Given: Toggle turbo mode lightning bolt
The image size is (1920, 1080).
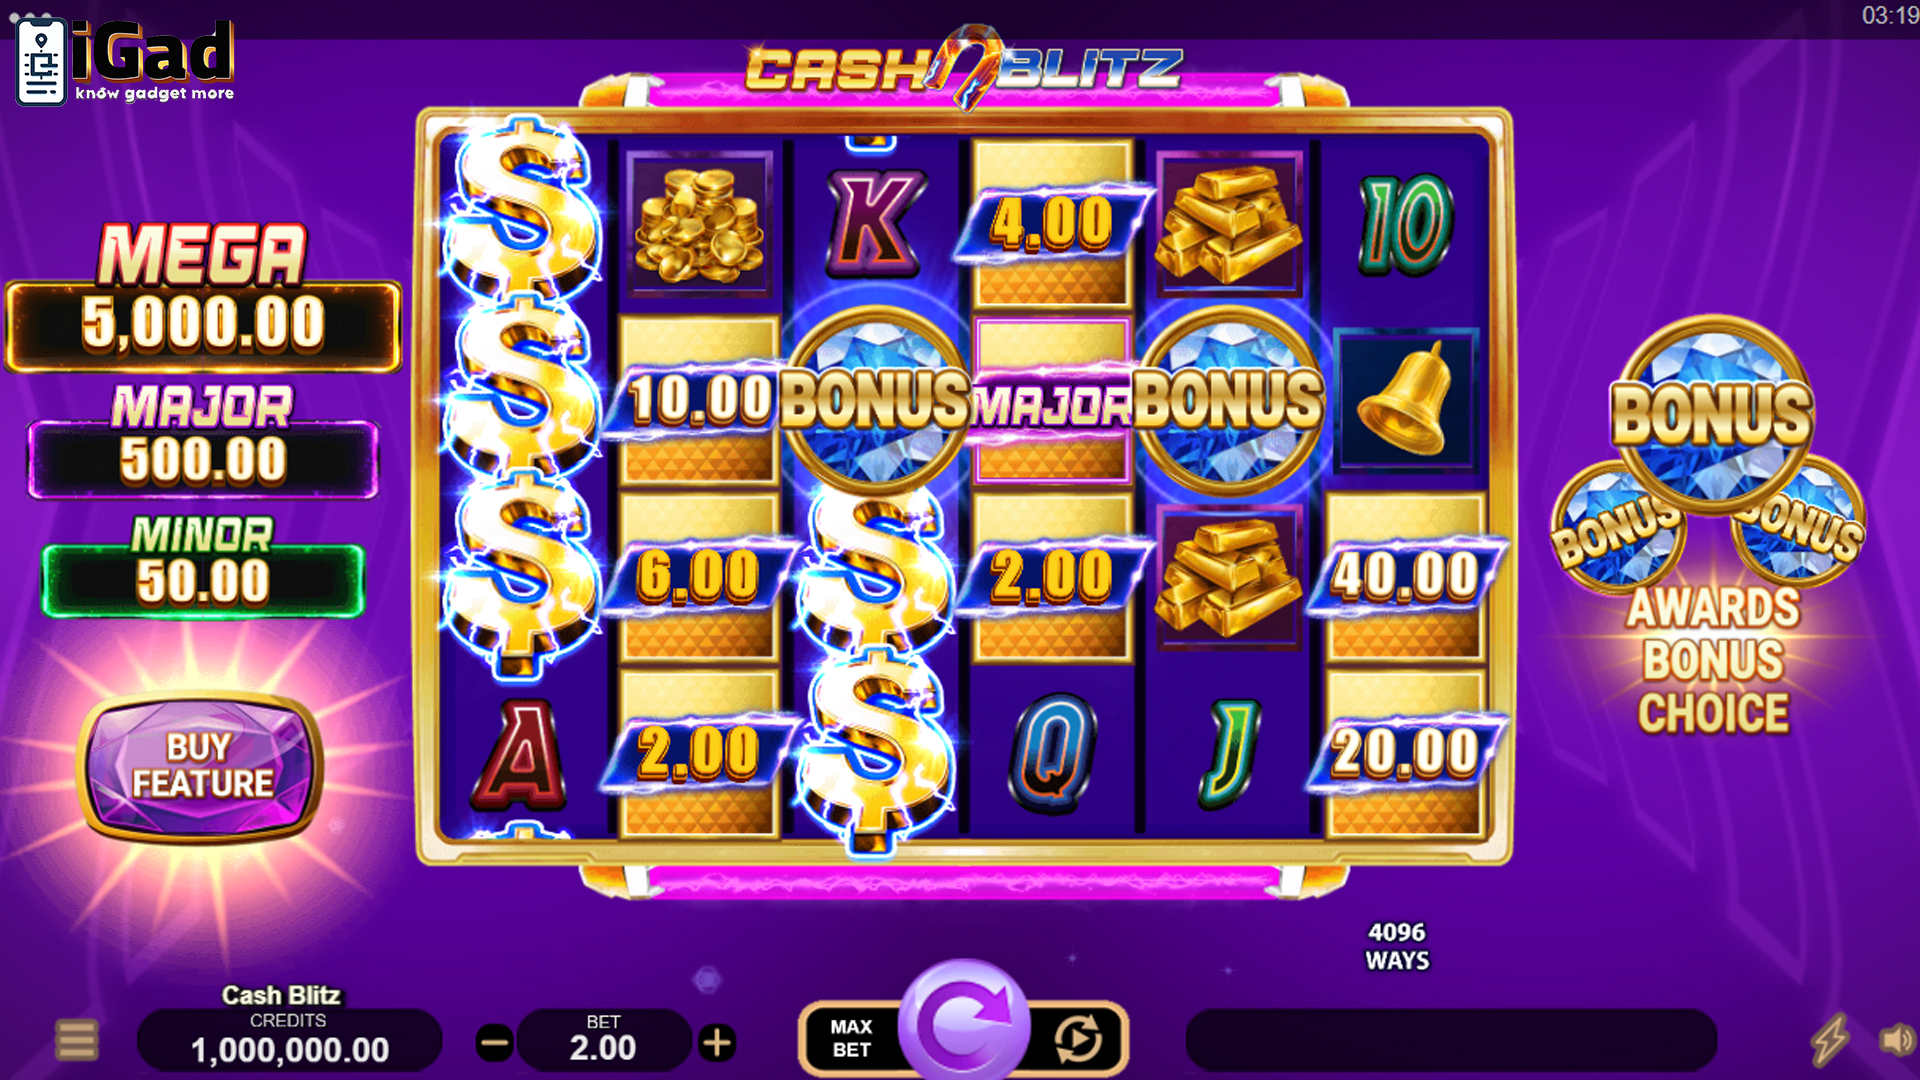Looking at the screenshot, I should tap(1830, 1040).
